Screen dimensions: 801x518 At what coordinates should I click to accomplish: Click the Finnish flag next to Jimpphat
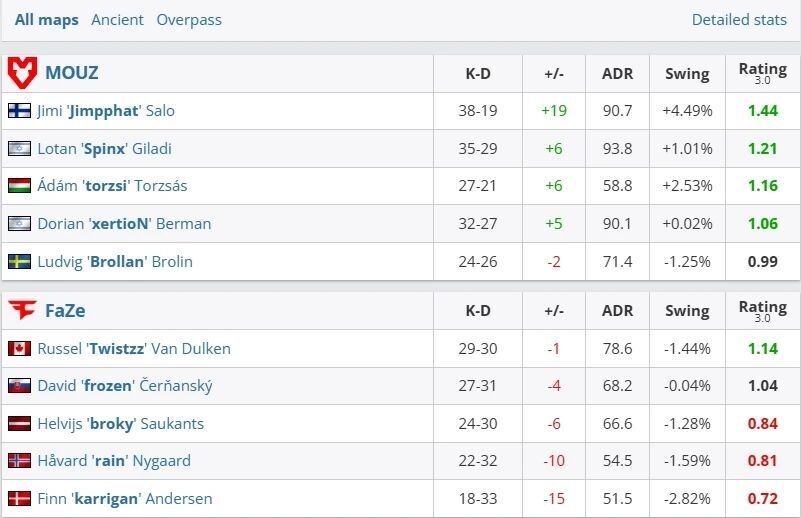(x=19, y=111)
